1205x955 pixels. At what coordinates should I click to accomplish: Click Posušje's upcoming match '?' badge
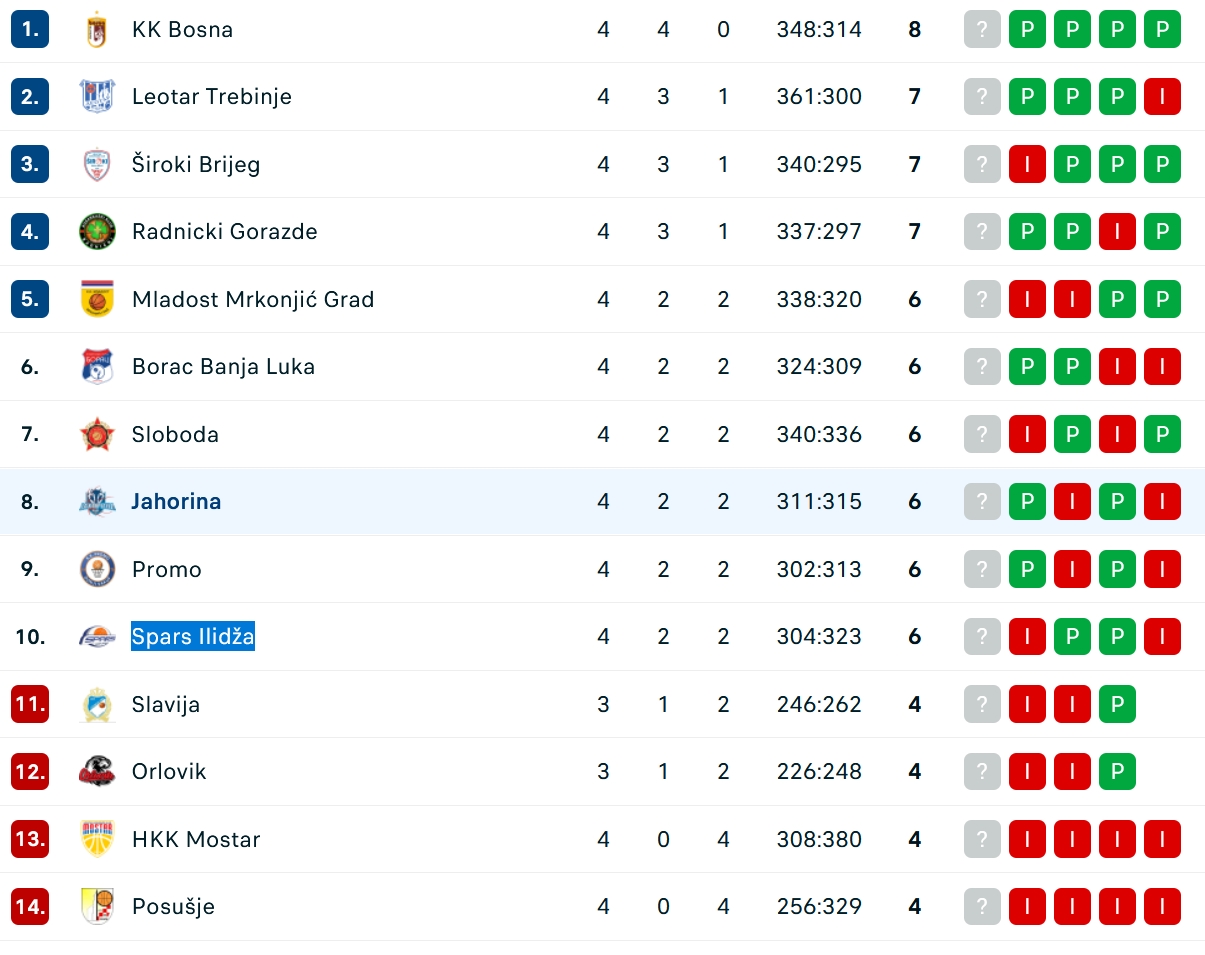point(982,906)
